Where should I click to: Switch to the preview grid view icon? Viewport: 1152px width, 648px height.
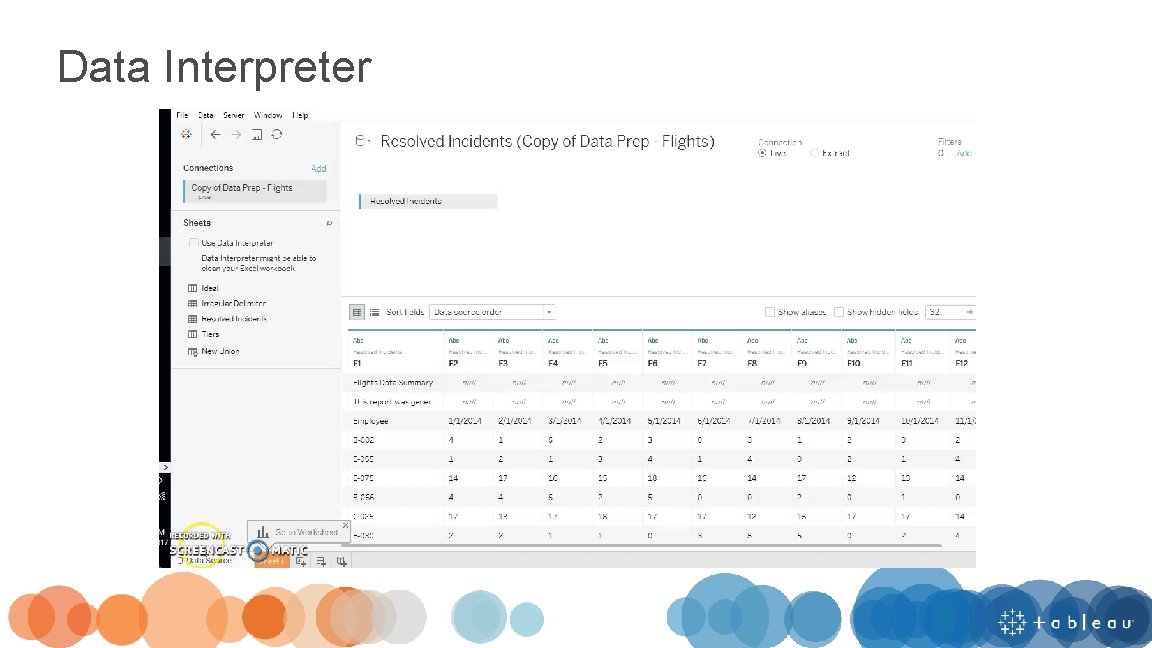[x=356, y=312]
